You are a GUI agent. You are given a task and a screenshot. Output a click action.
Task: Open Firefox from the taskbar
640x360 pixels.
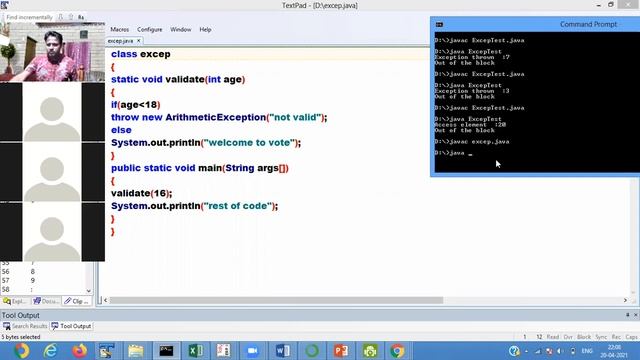80,351
